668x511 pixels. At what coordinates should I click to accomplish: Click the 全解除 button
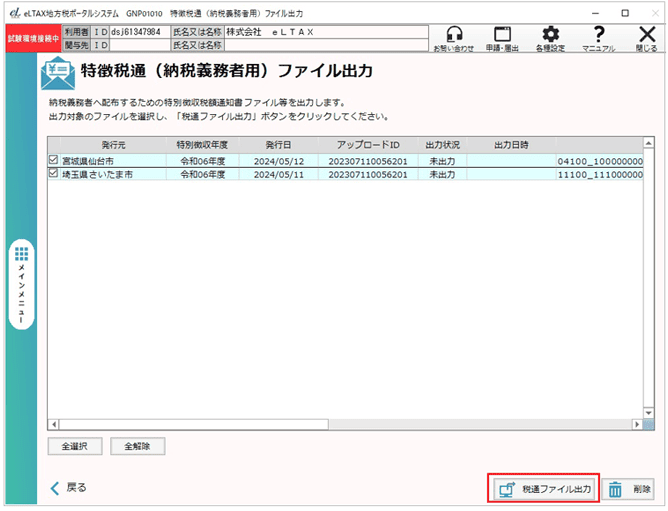tap(137, 446)
